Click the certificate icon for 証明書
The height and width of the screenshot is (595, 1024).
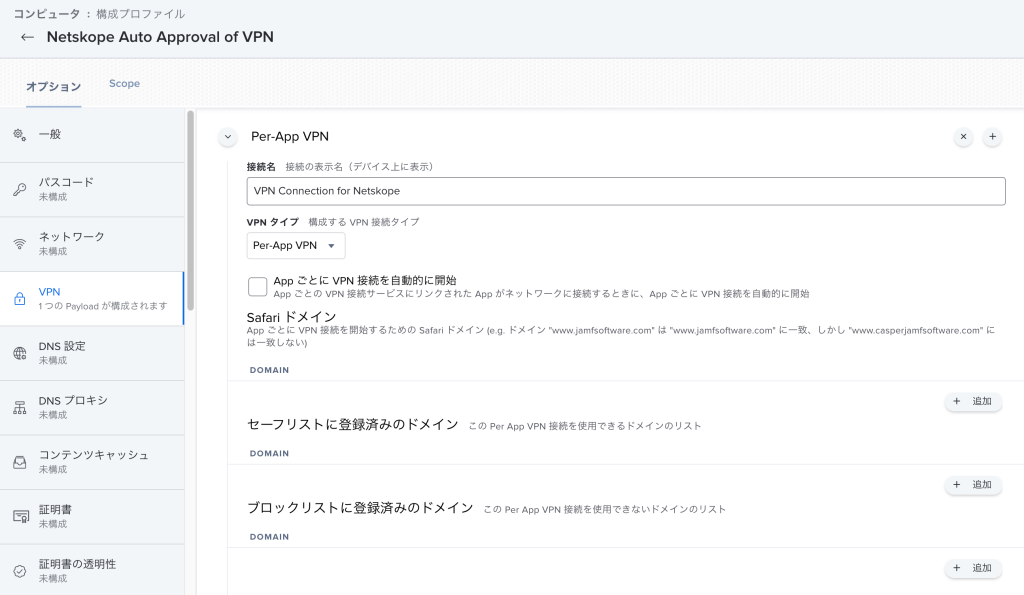[20, 517]
